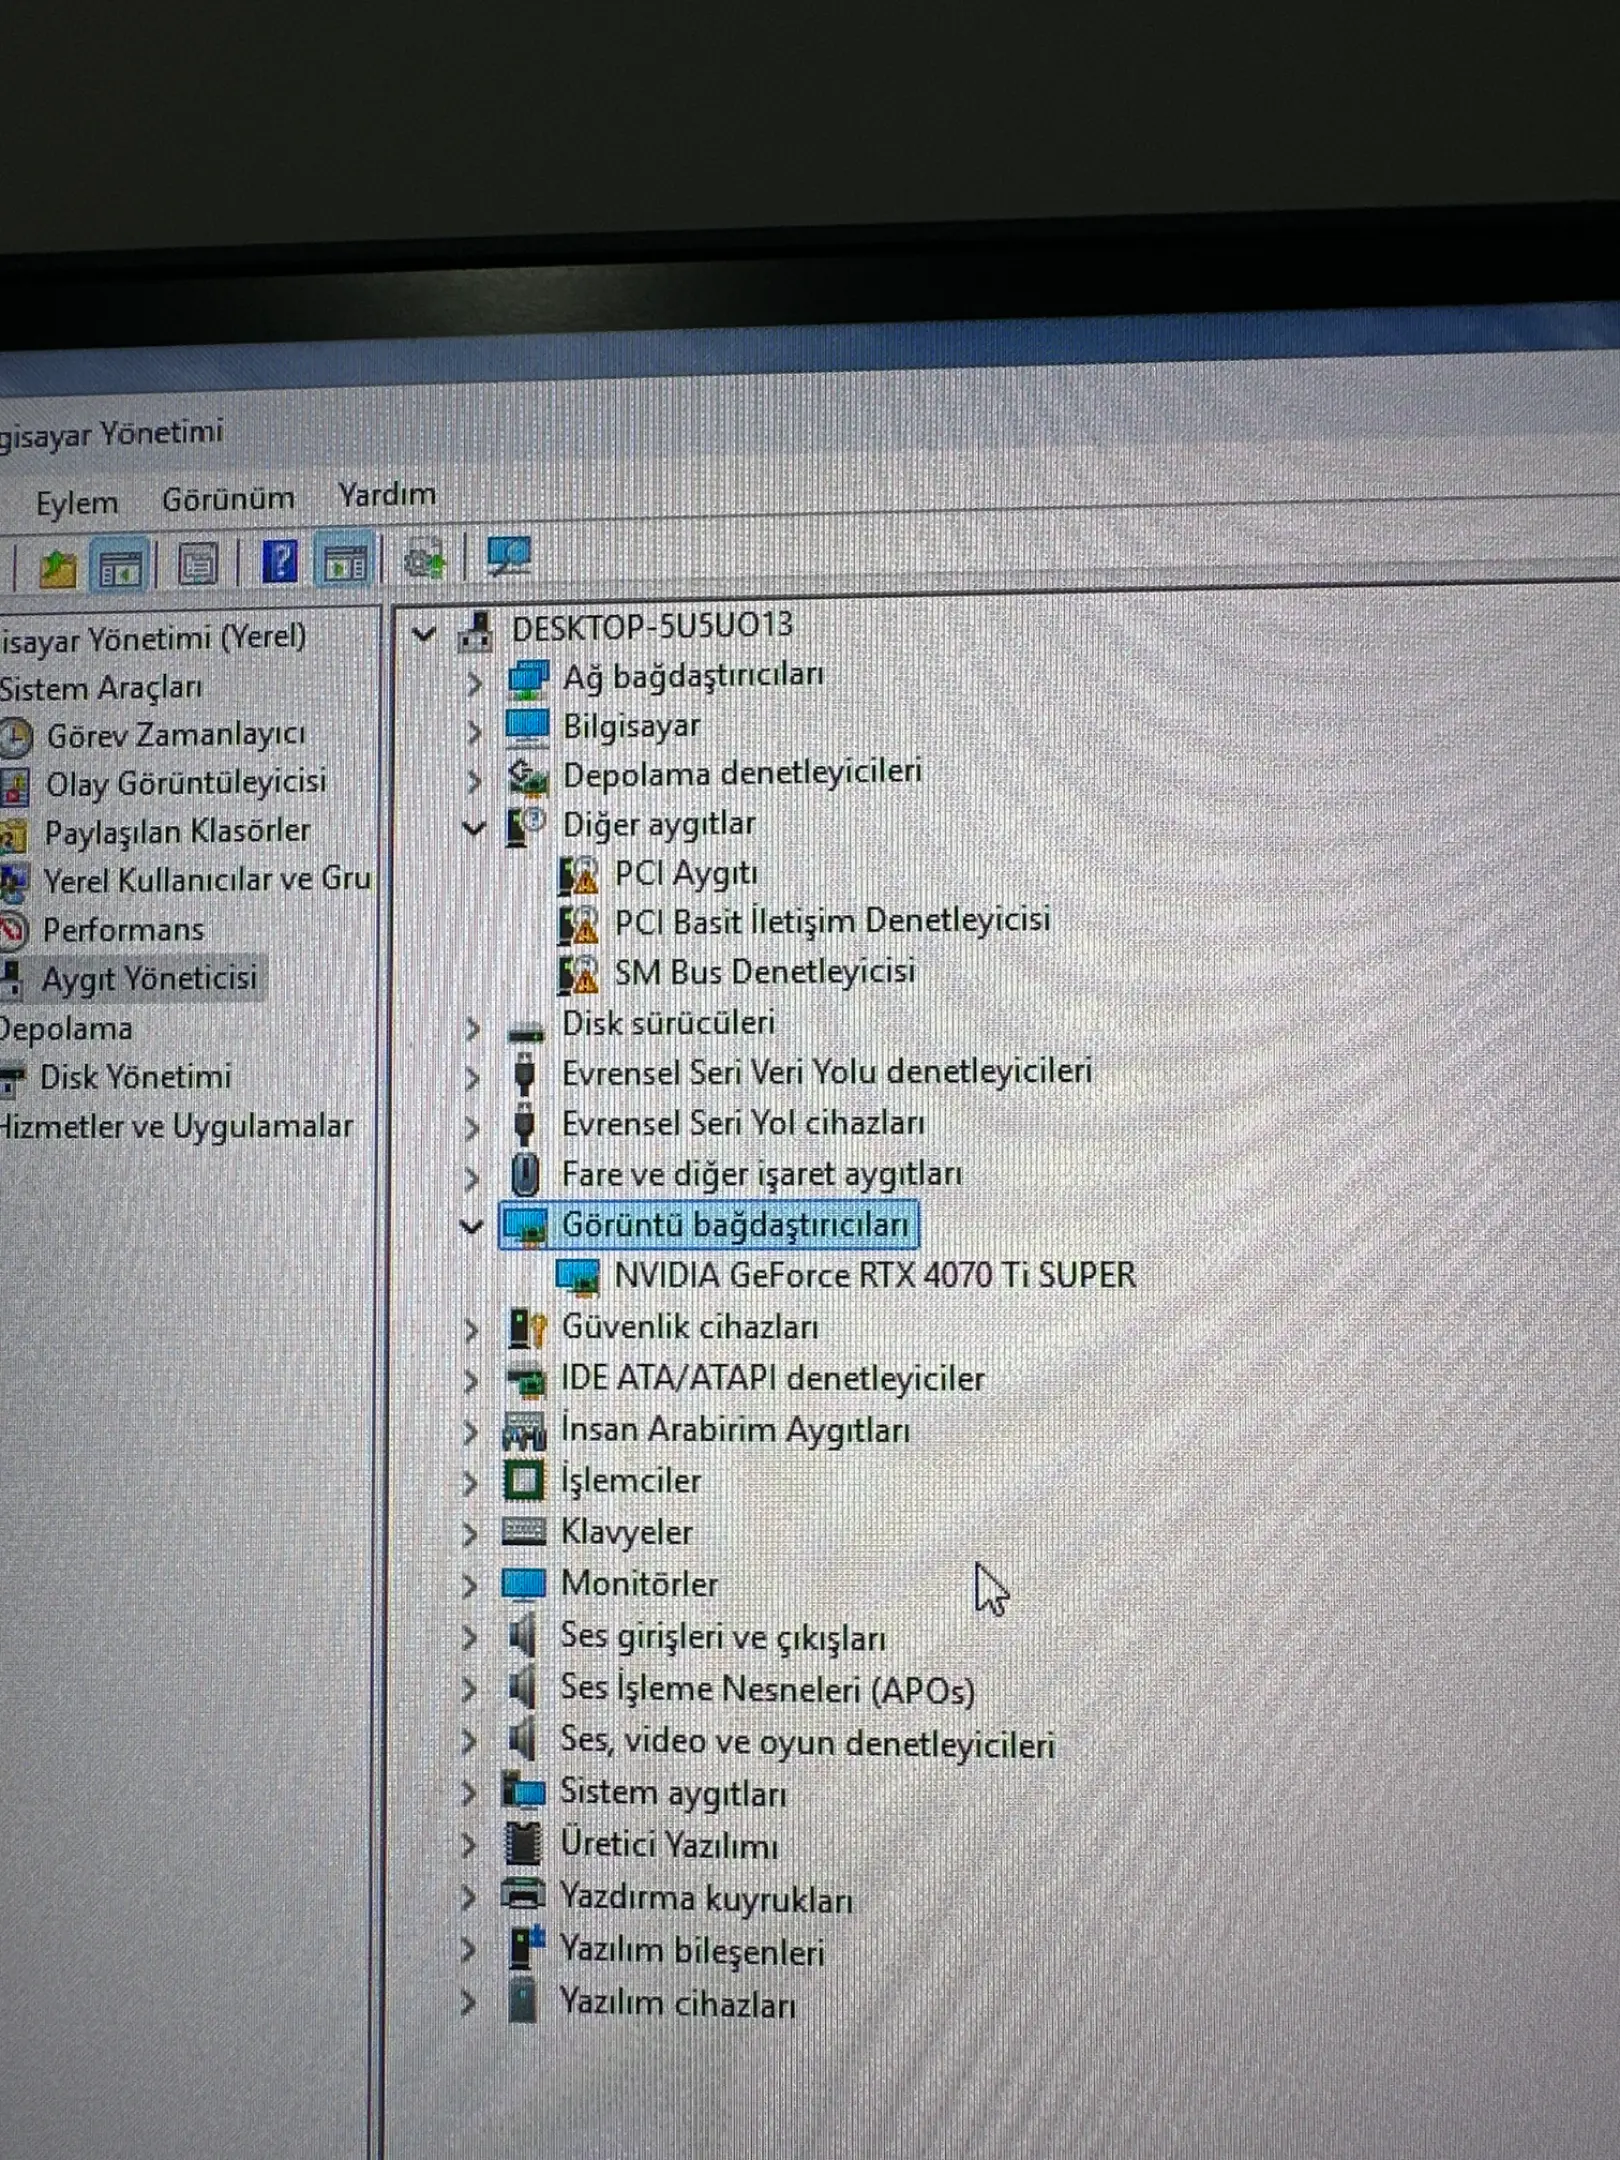This screenshot has height=2160, width=1620.
Task: Click the blue Help question mark toolbar icon
Action: point(279,562)
